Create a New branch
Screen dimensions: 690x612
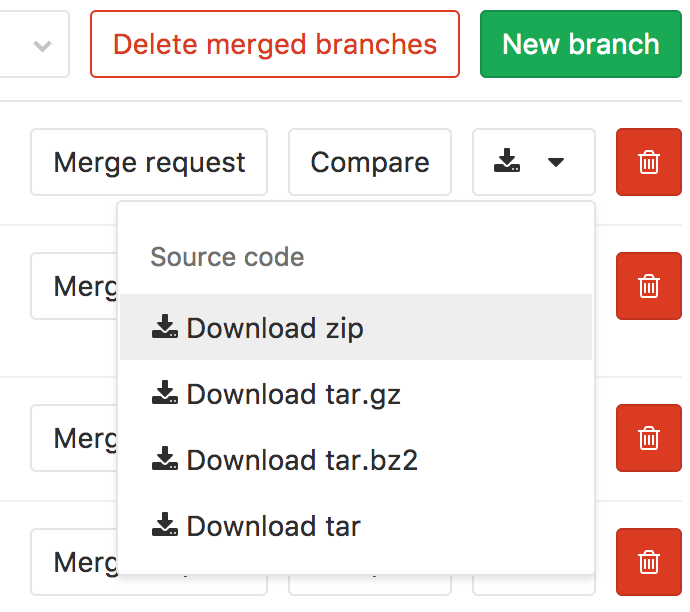581,44
